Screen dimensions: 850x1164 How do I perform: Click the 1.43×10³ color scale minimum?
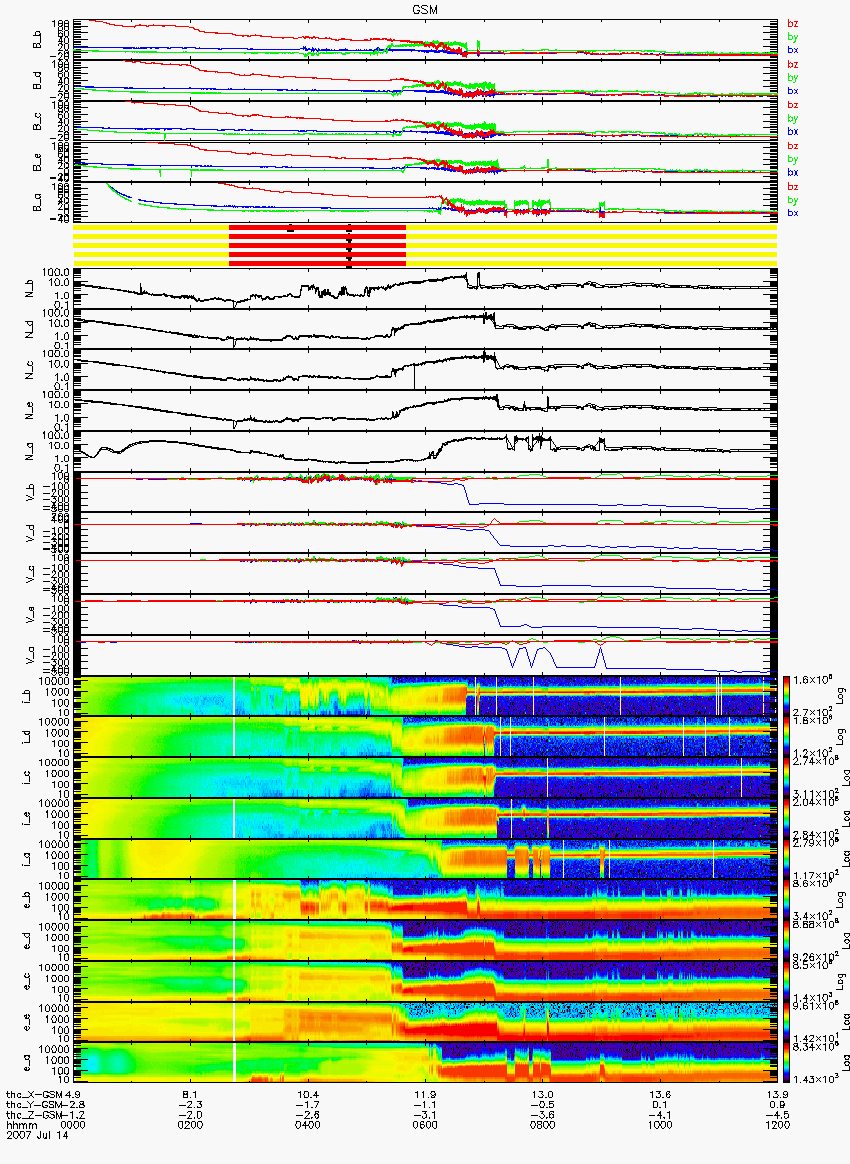814,1078
